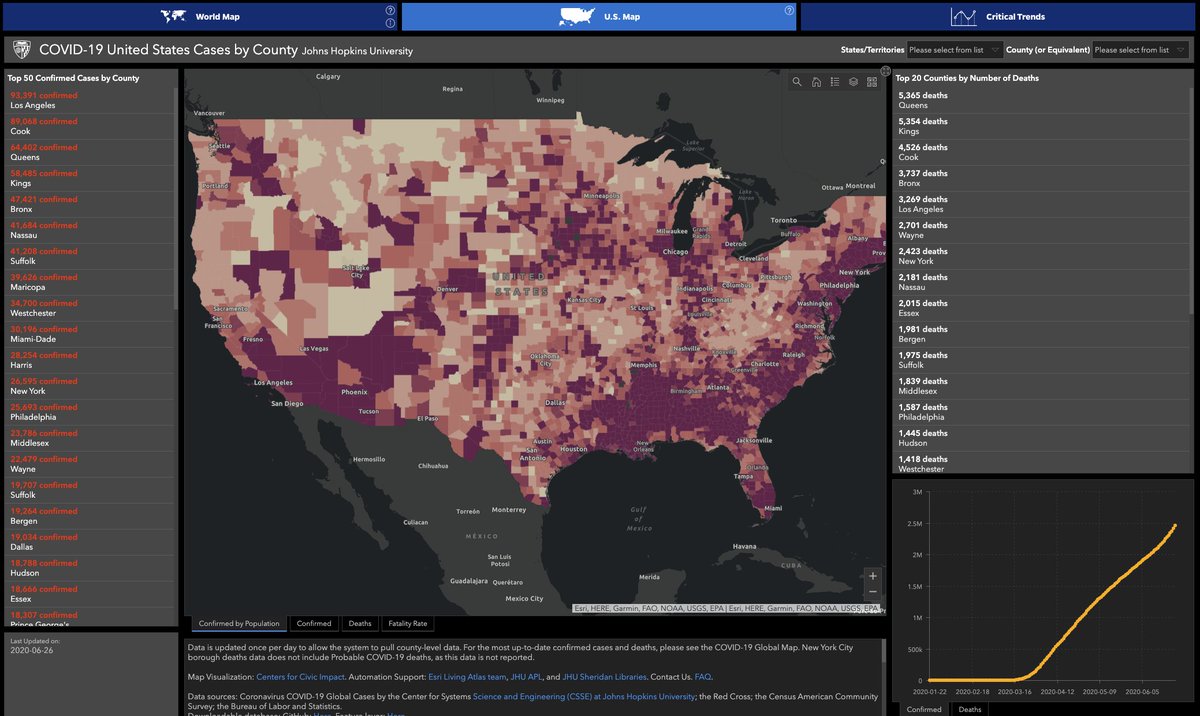Open the Centers for Civic Impact link
Image resolution: width=1200 pixels, height=716 pixels.
299,677
